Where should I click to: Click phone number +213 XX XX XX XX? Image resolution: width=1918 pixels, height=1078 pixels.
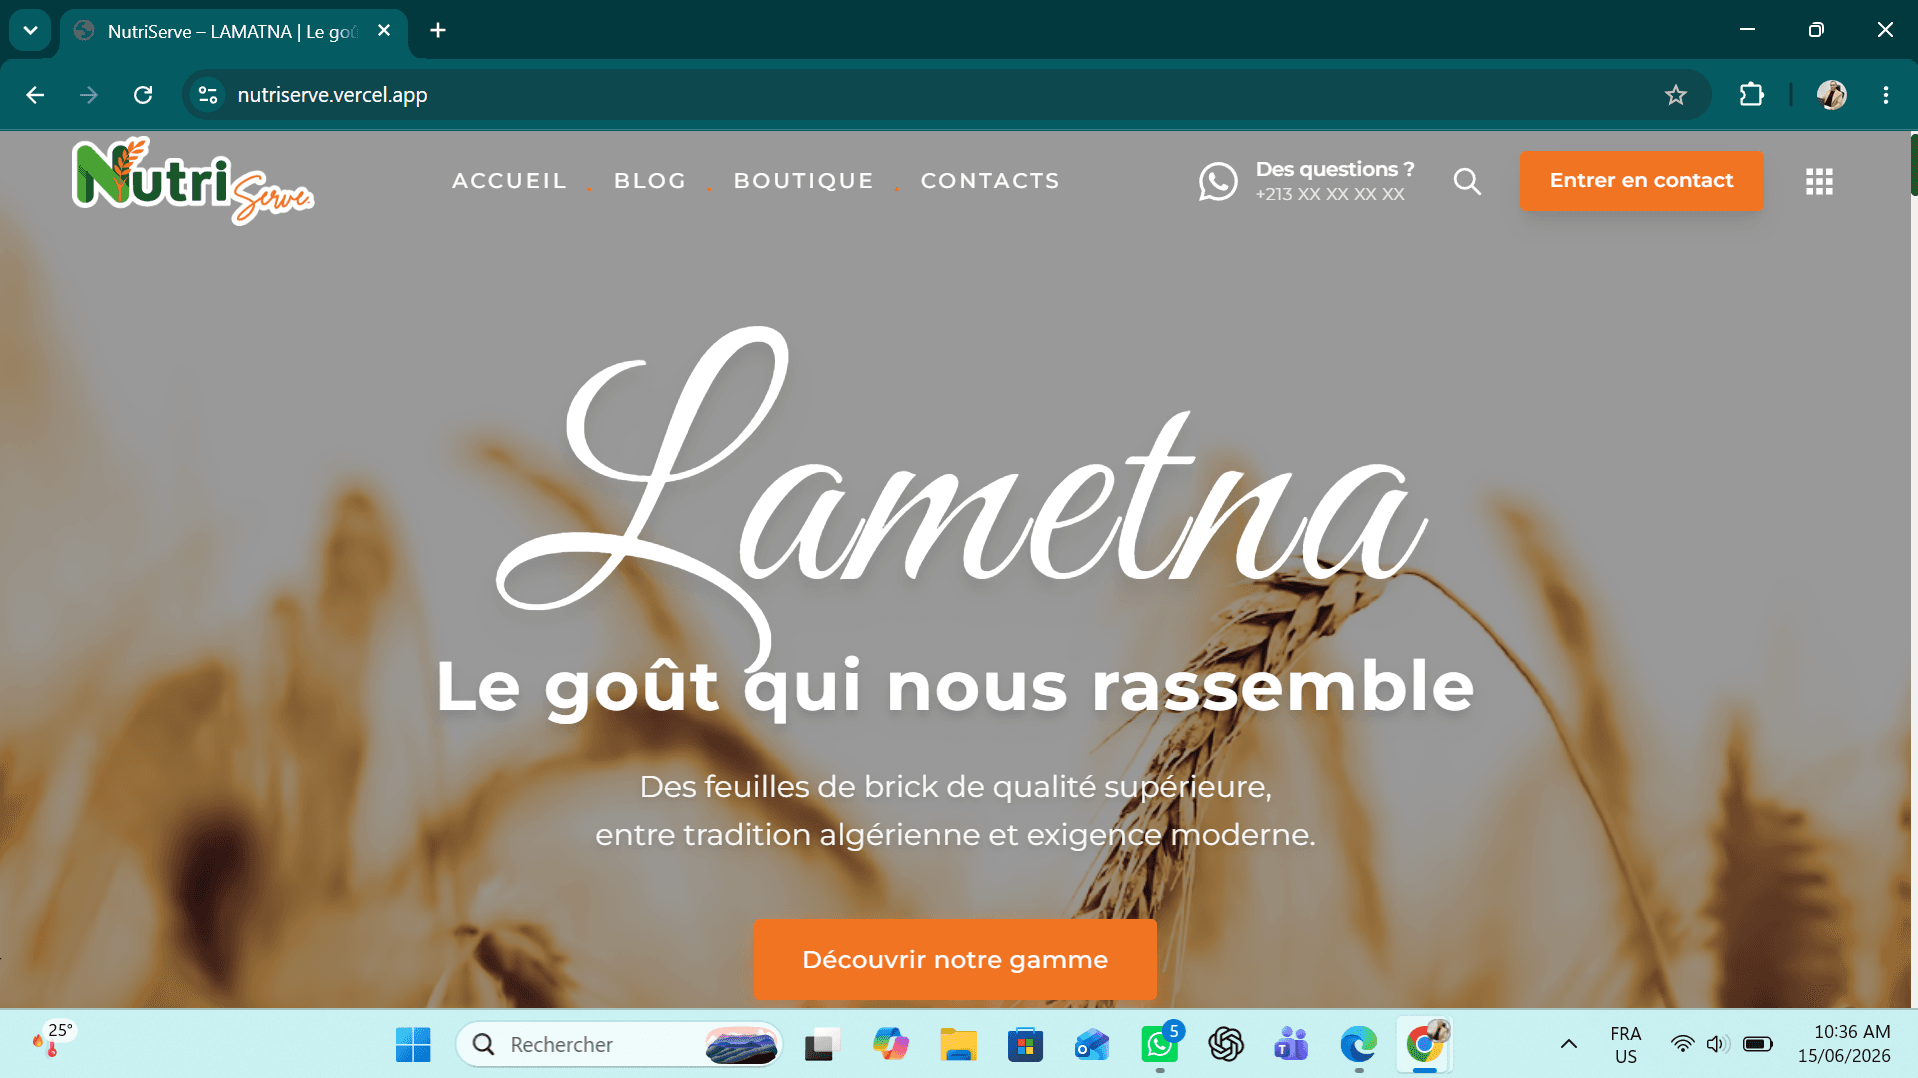[x=1330, y=194]
